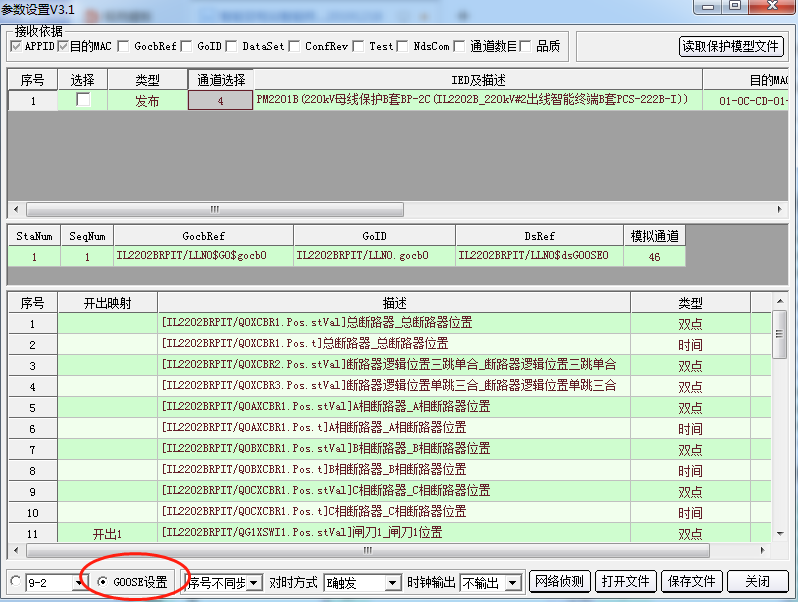
Task: Enable the 品质 checkbox
Action: pos(525,46)
